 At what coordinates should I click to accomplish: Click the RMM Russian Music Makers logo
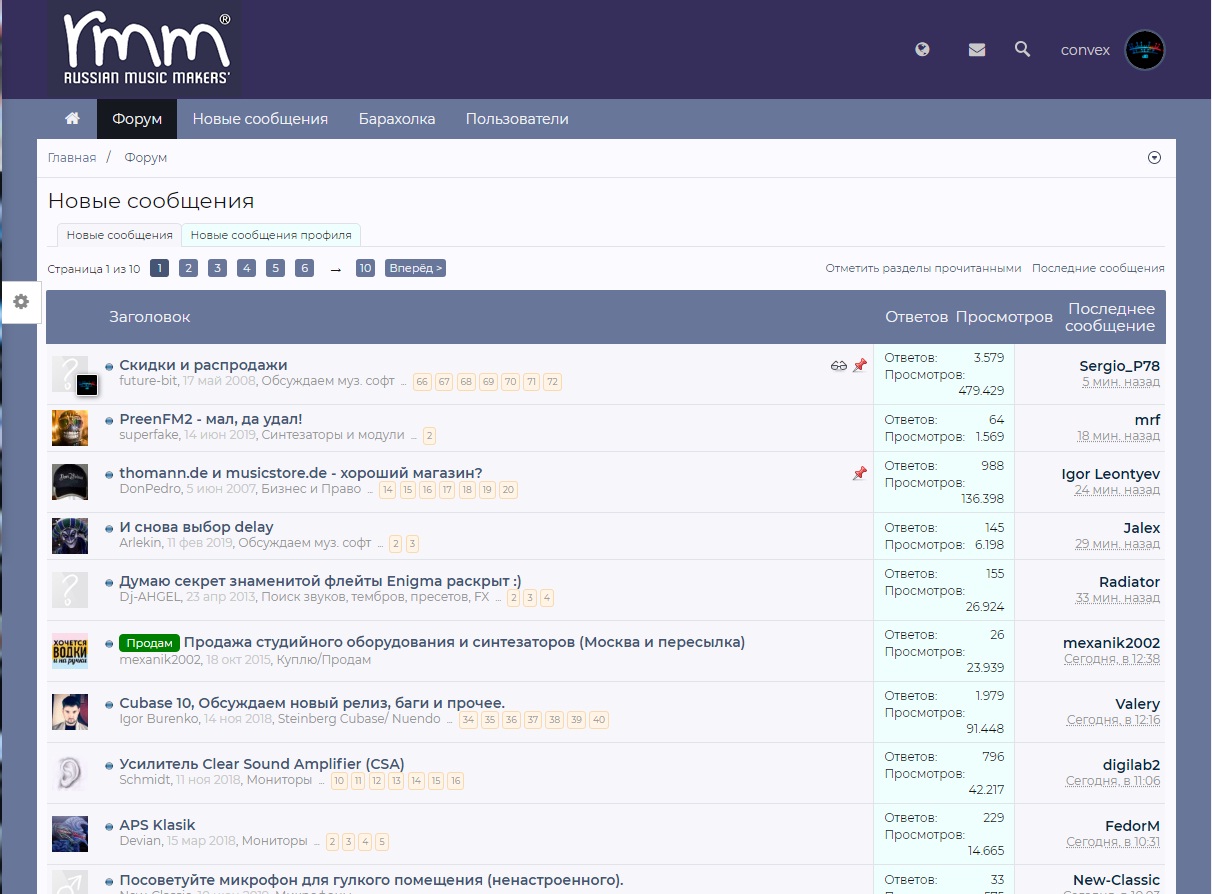coord(145,49)
